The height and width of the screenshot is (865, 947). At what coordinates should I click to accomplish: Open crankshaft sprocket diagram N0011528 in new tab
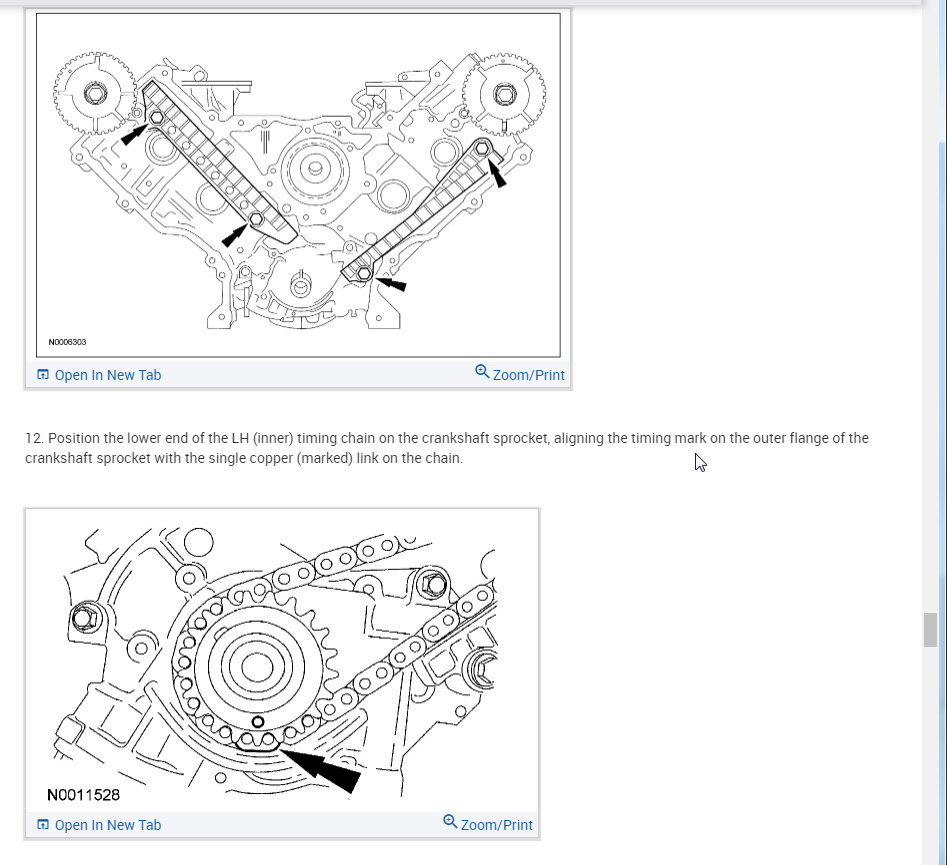108,825
